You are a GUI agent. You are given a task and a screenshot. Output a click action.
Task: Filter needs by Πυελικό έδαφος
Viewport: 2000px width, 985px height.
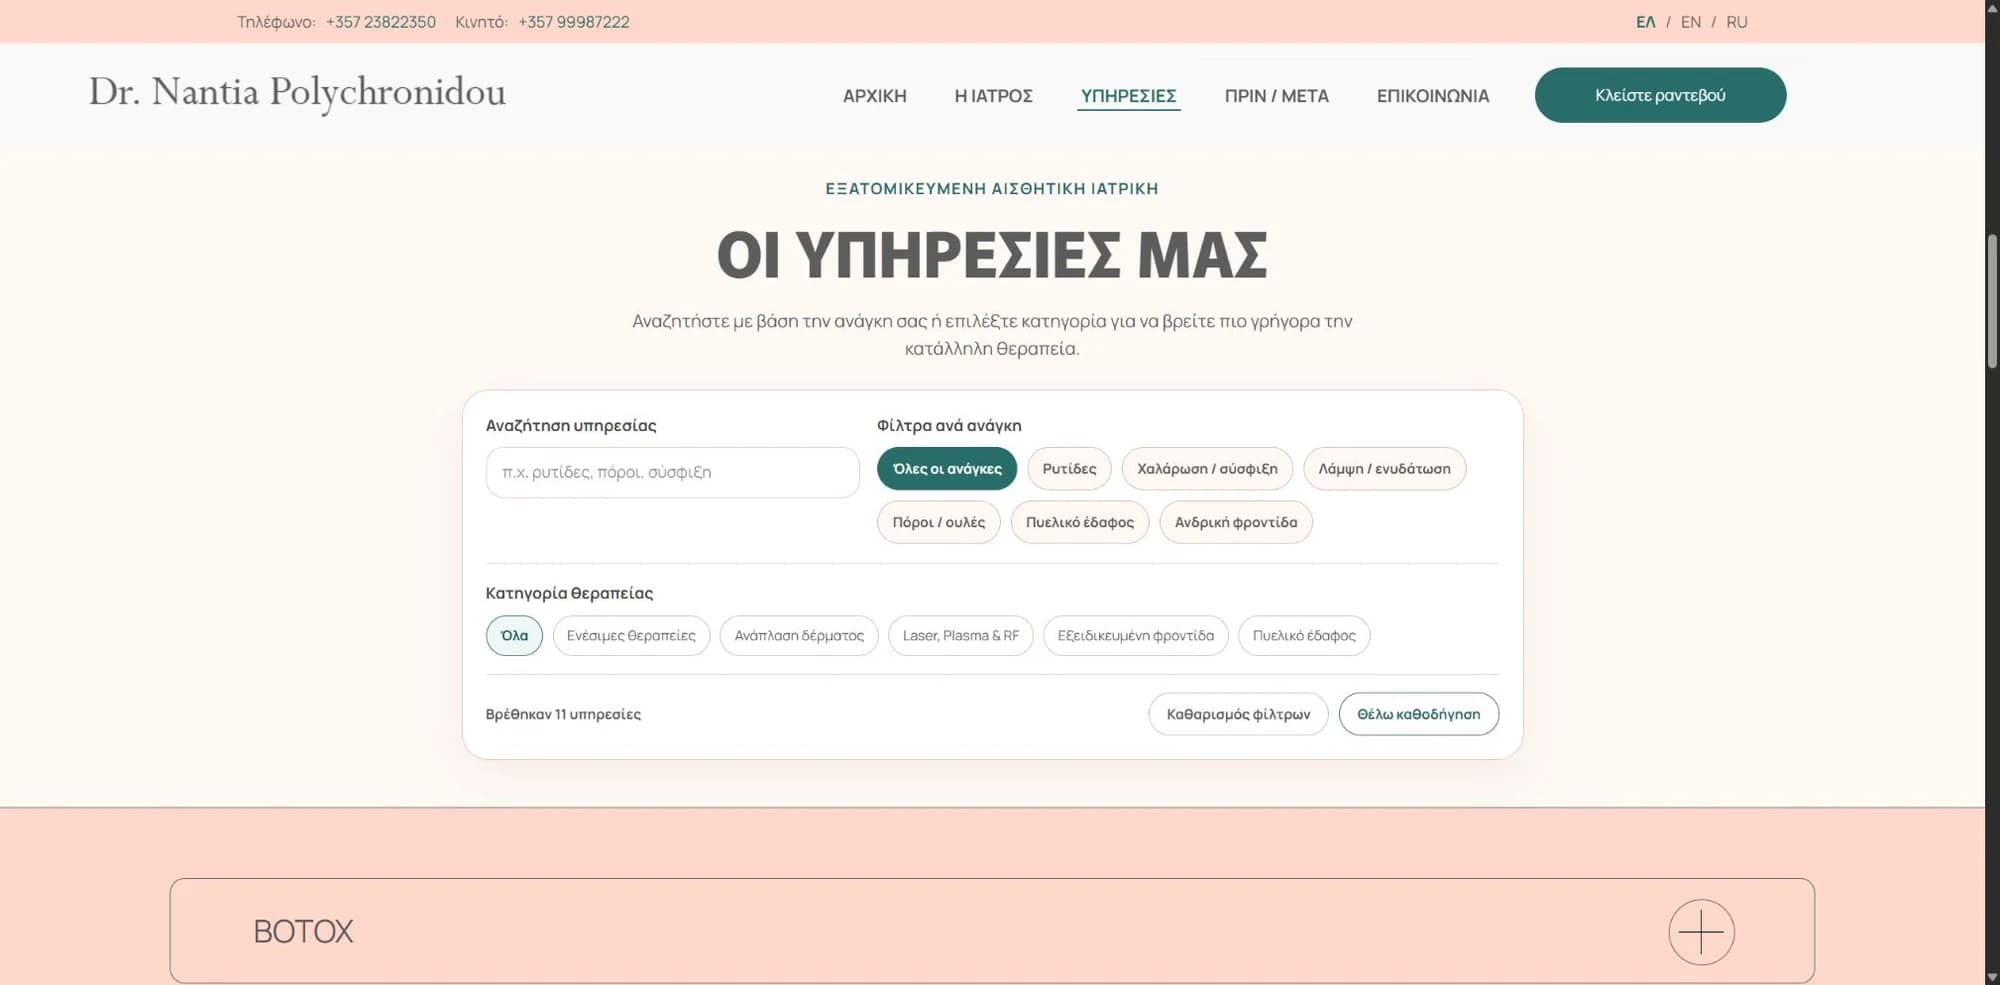1079,522
